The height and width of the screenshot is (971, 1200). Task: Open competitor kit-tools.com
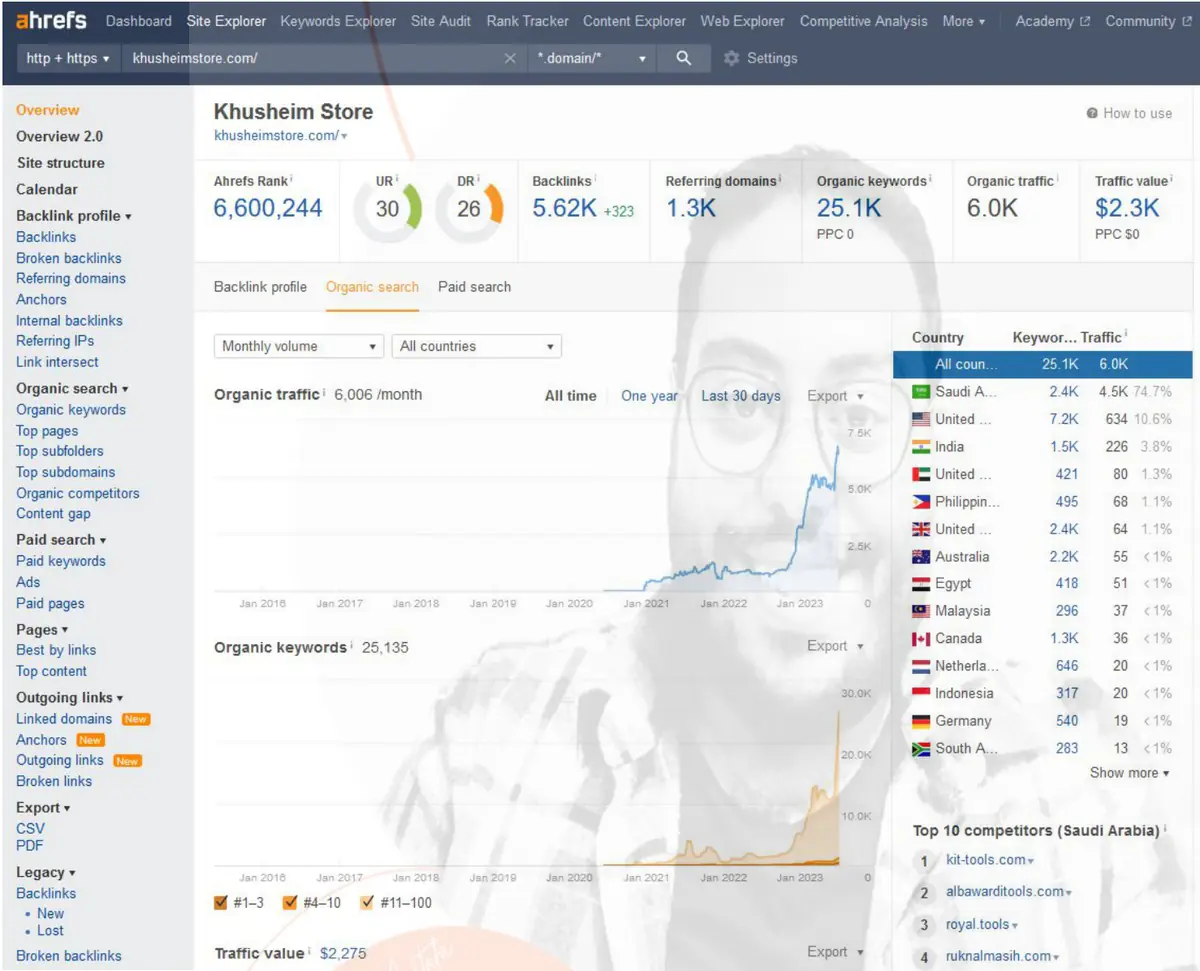[986, 860]
